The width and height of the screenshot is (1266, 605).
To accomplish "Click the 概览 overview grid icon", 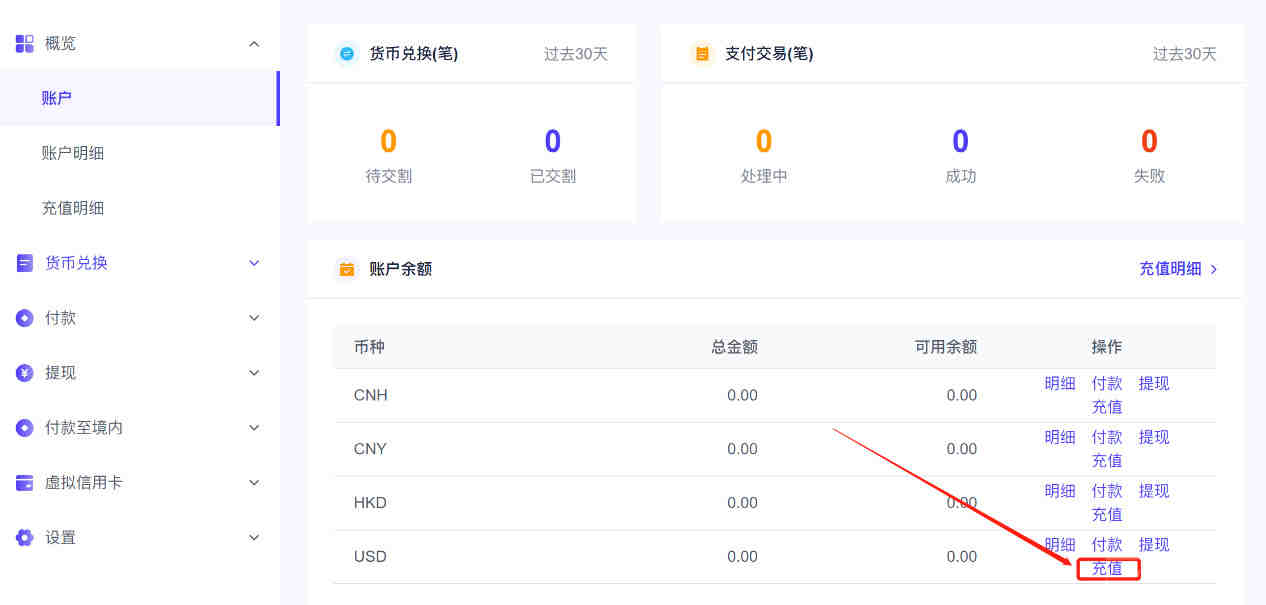I will click(25, 44).
